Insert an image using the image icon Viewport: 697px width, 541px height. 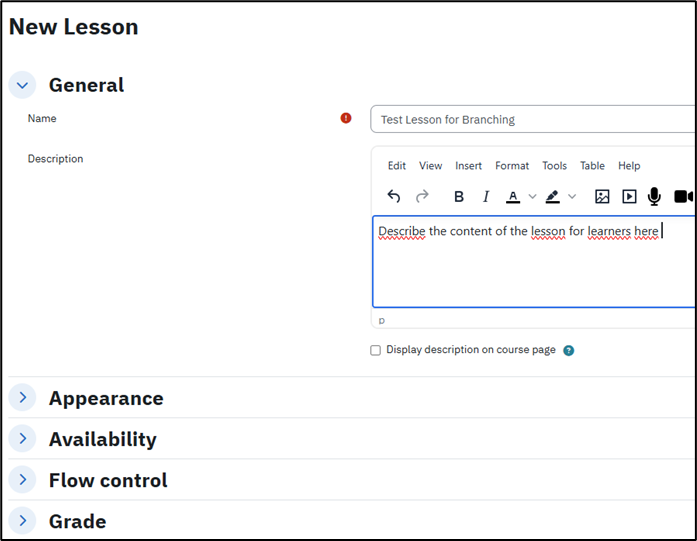[602, 197]
